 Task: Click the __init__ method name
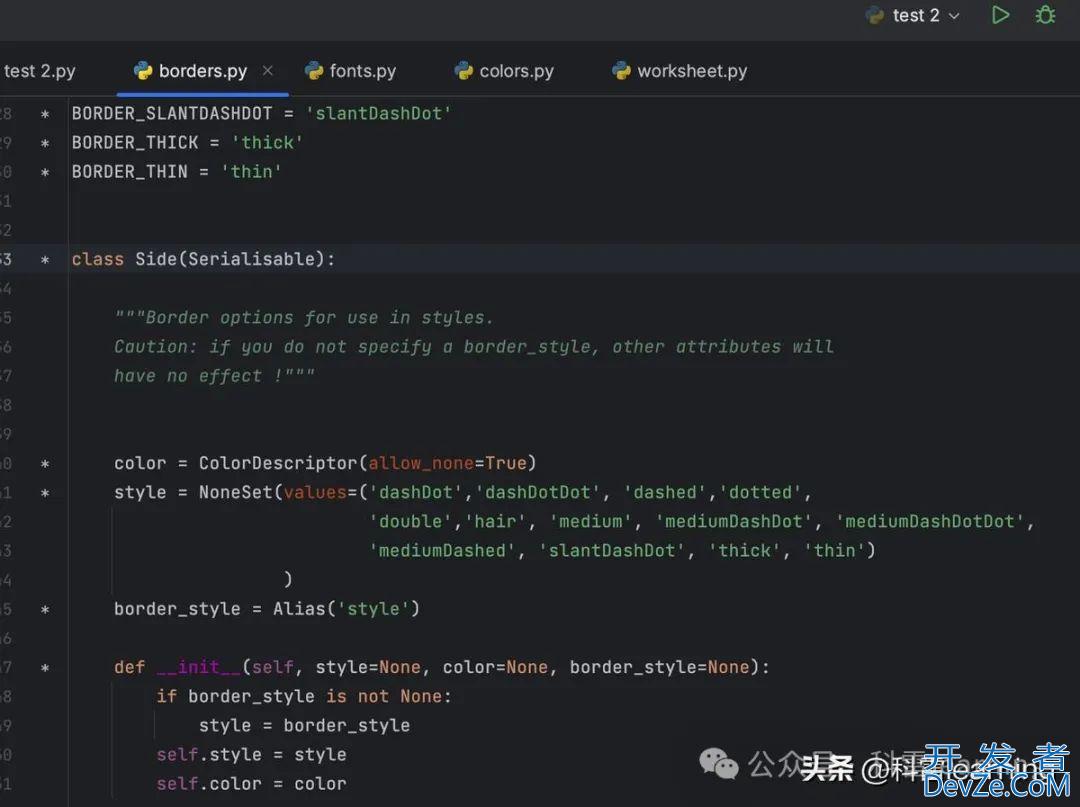click(198, 667)
